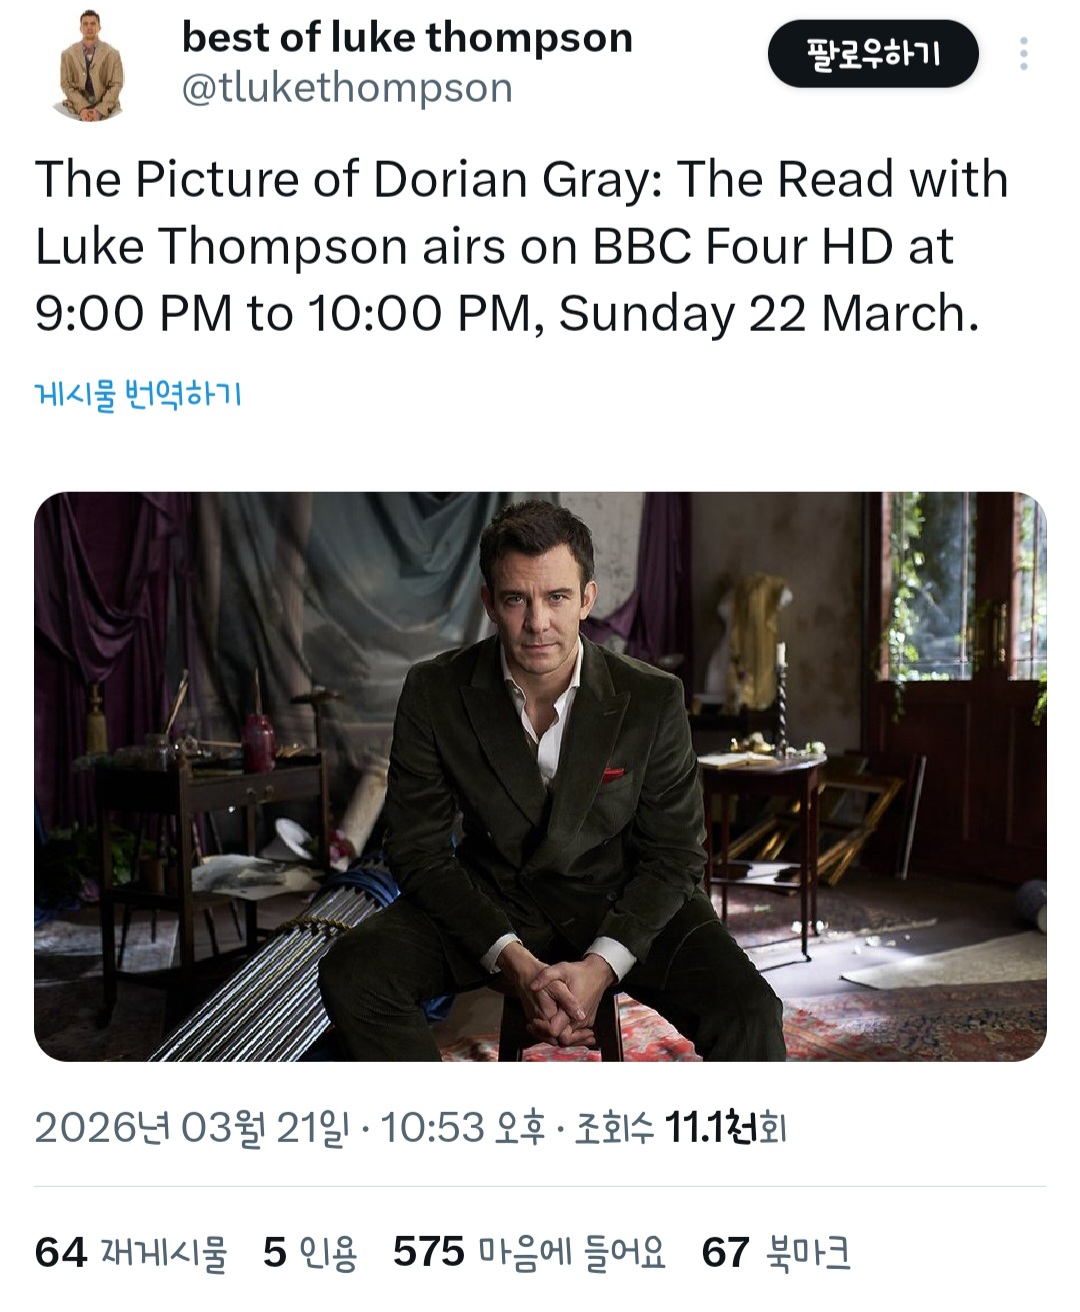
Task: Click the tweet text mentioning Dorian Gray
Action: pyautogui.click(x=520, y=246)
